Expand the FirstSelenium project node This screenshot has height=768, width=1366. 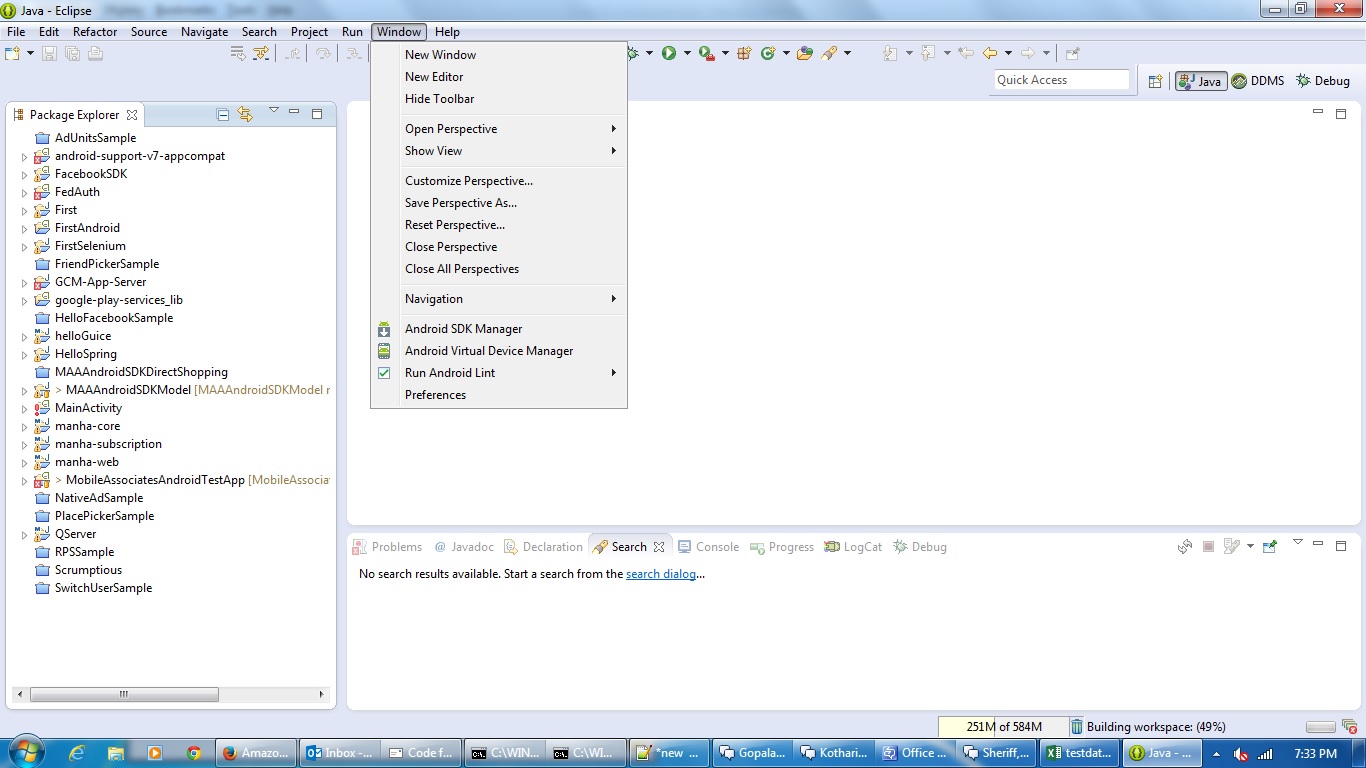24,246
